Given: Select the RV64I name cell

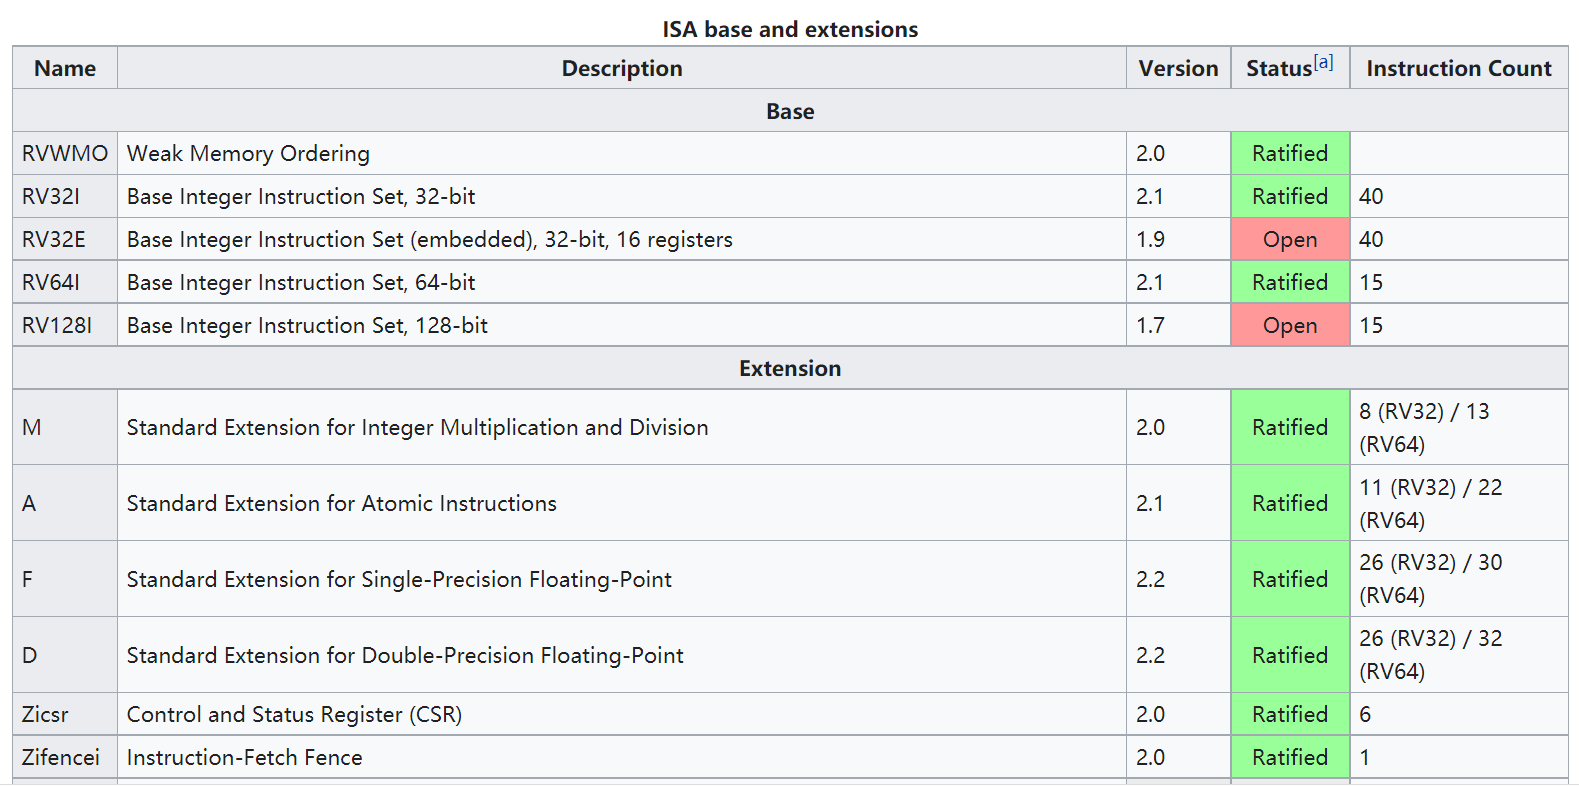Looking at the screenshot, I should point(51,283).
